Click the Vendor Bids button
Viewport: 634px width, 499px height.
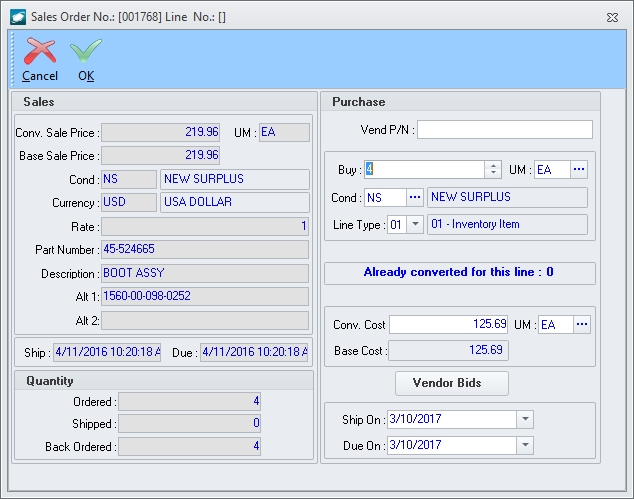pyautogui.click(x=452, y=383)
